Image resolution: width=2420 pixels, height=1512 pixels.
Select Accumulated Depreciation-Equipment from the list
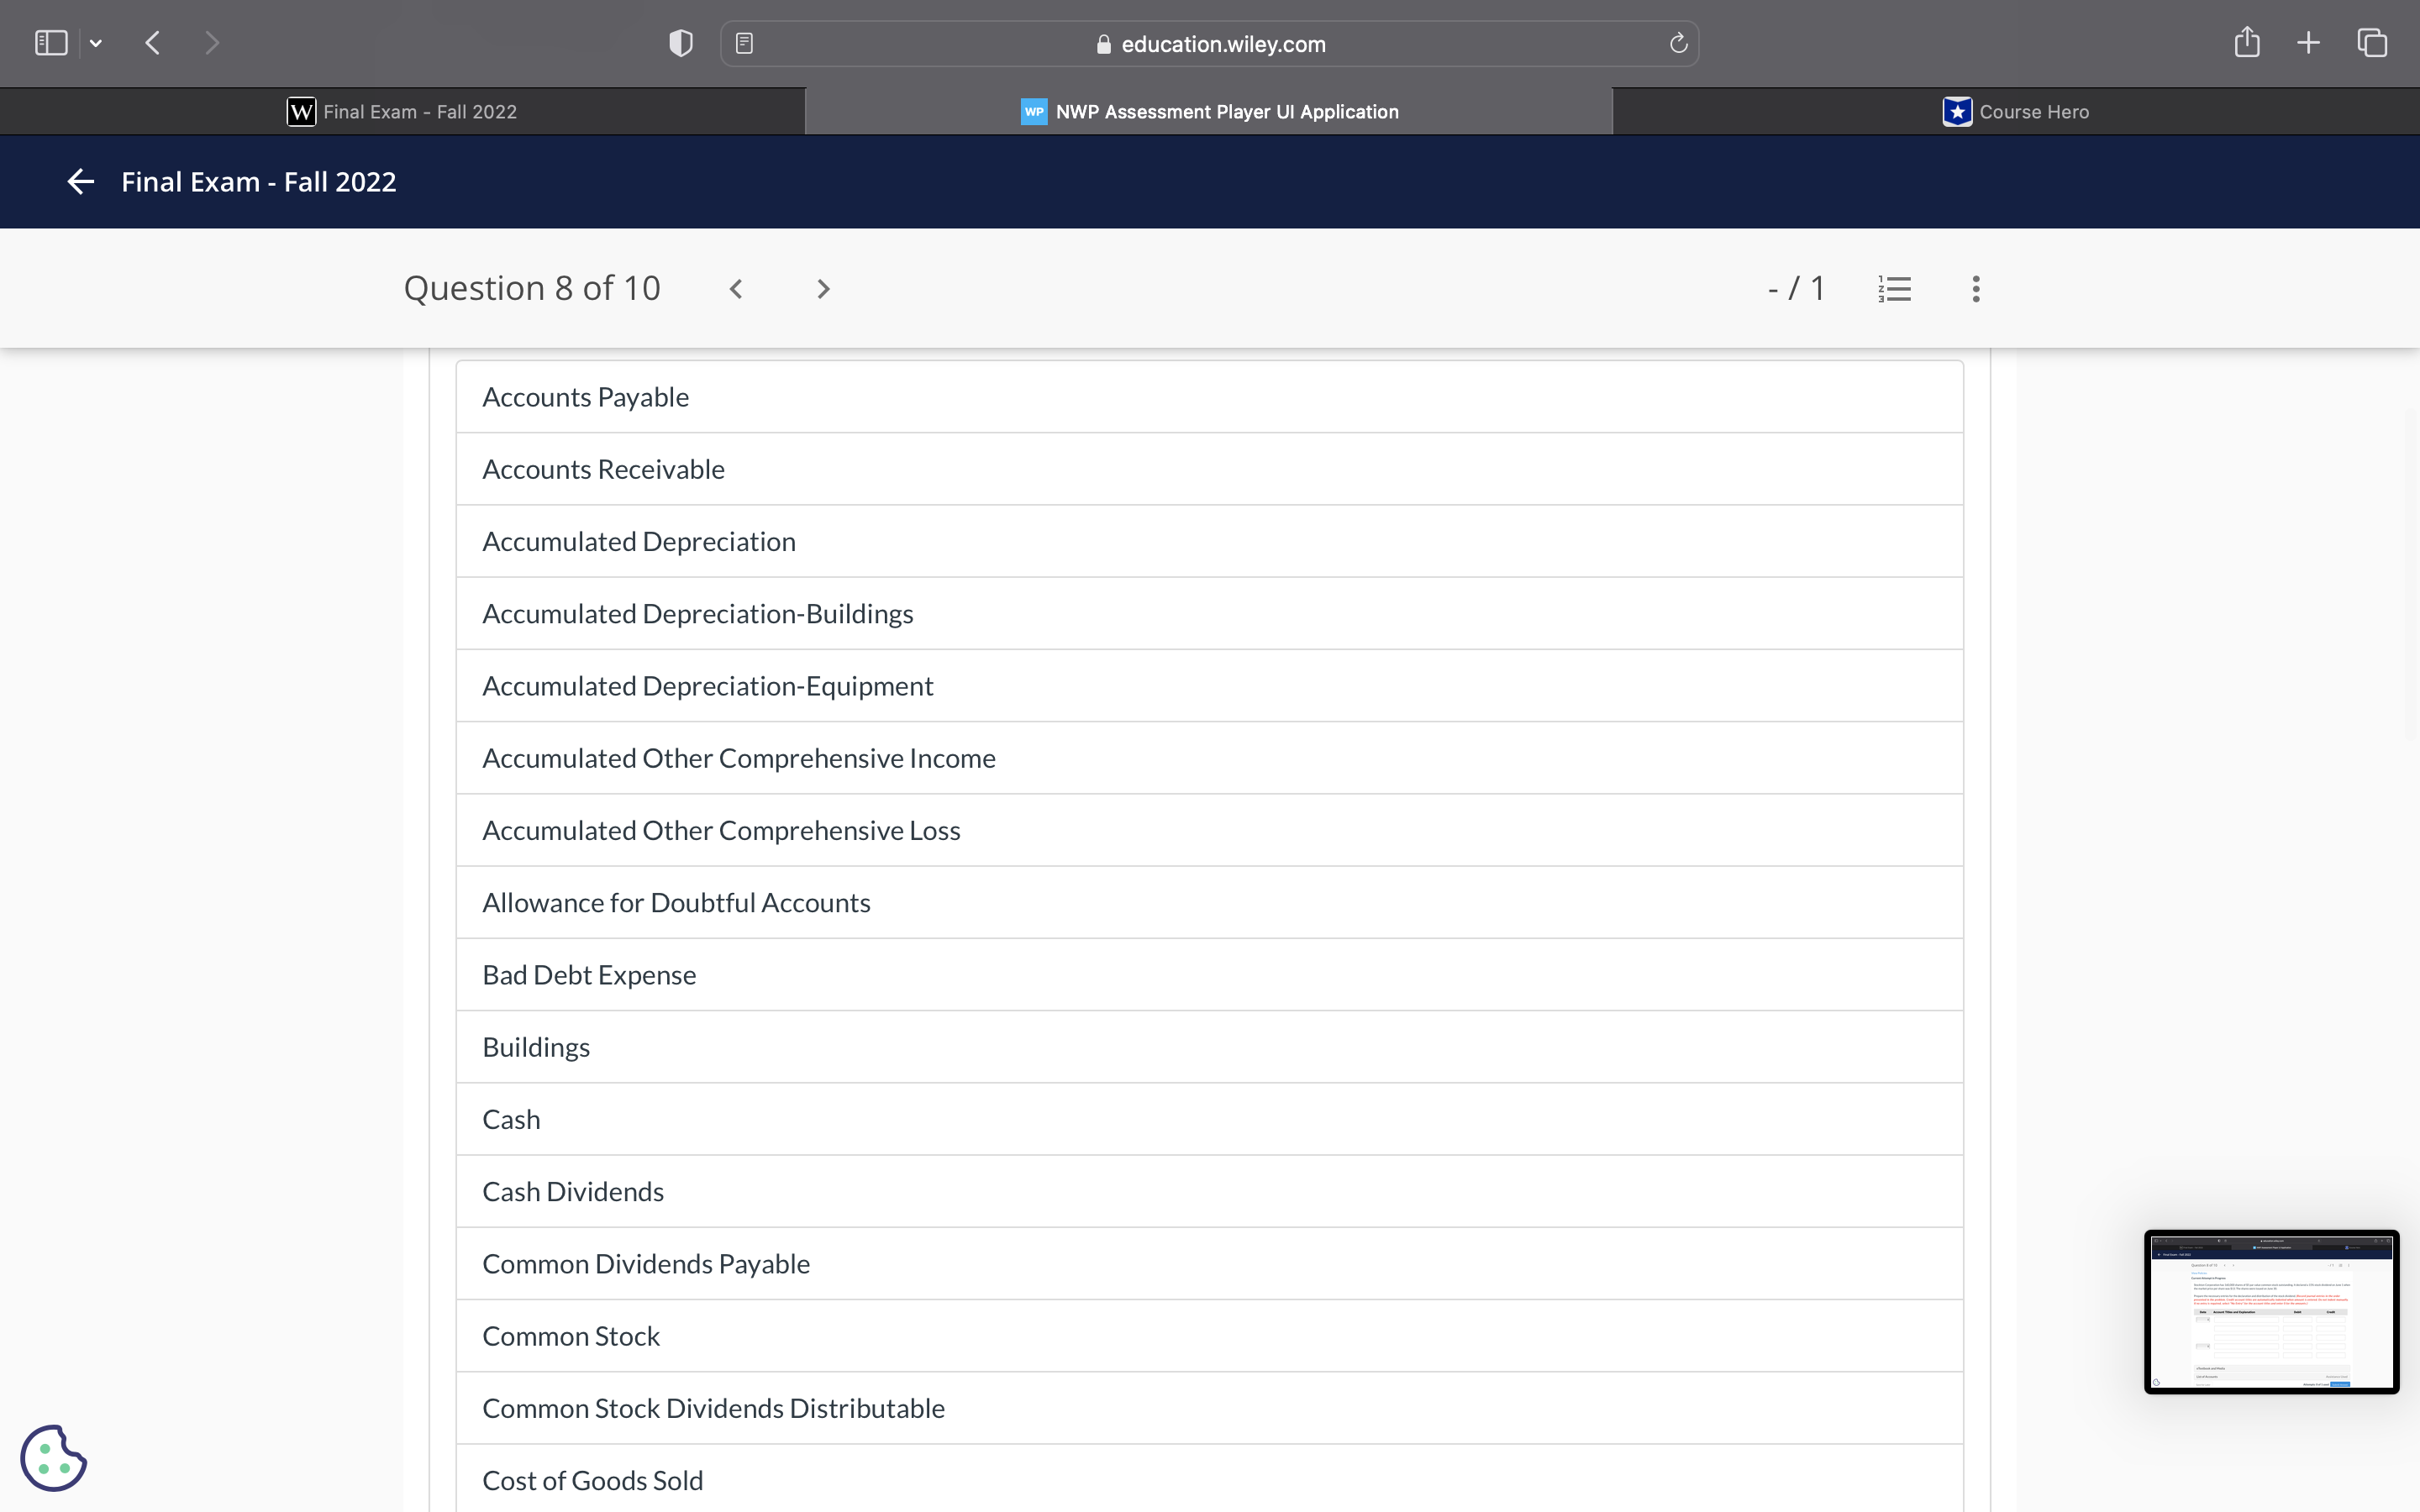(x=707, y=686)
